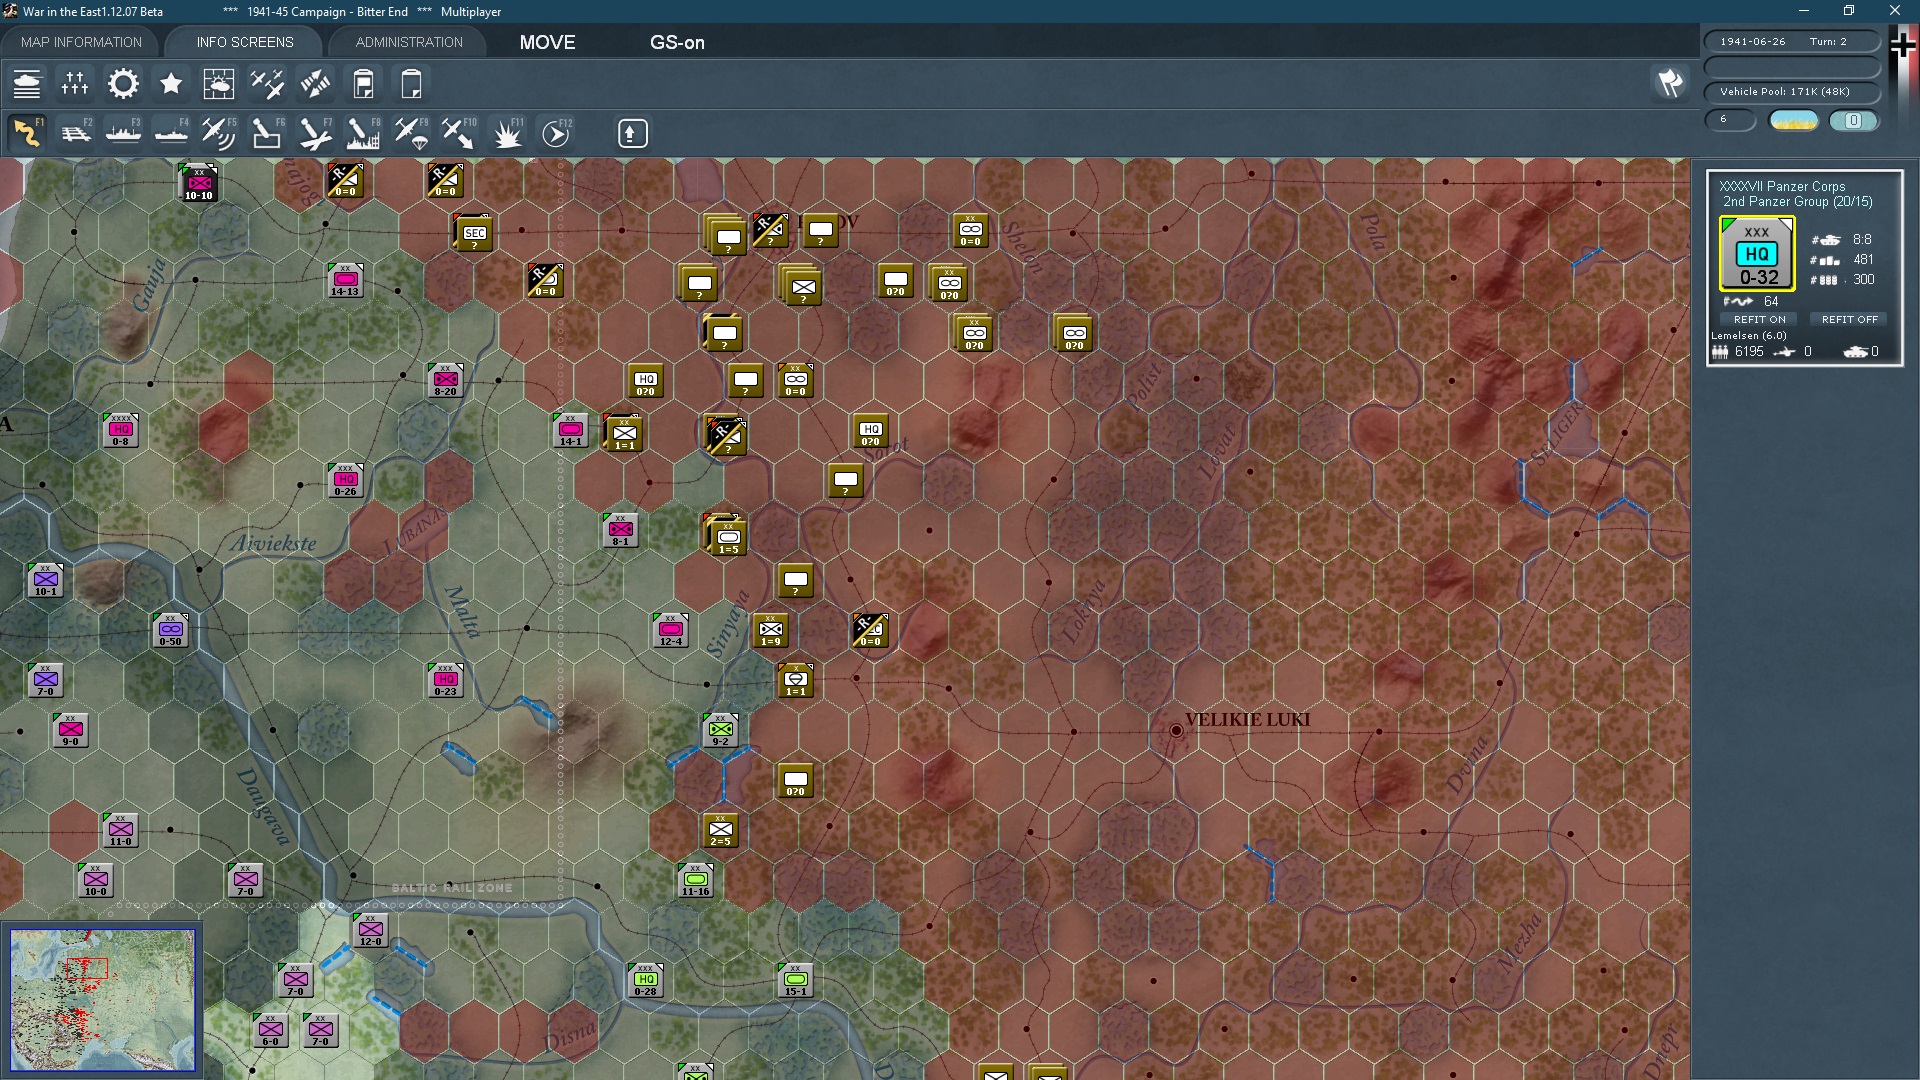Click the German cross flag emblem
Viewport: 1920px width, 1080px height.
1903,45
